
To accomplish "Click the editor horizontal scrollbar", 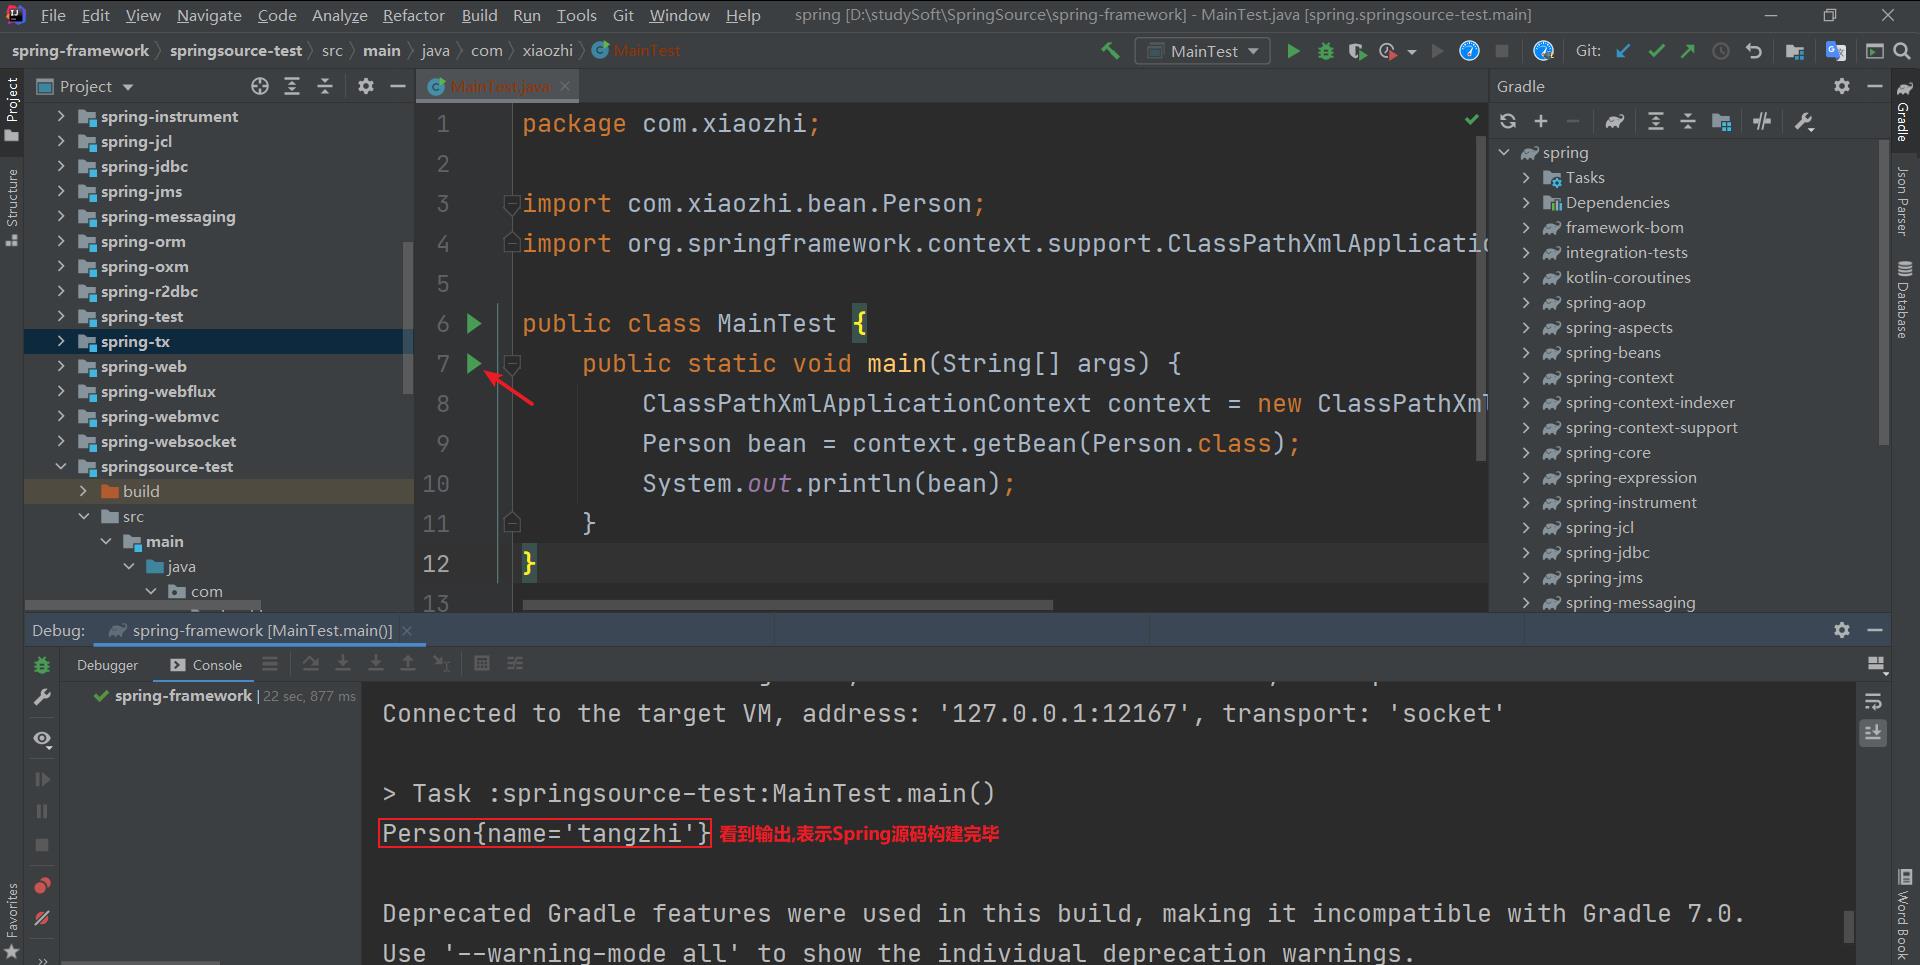I will pos(787,605).
